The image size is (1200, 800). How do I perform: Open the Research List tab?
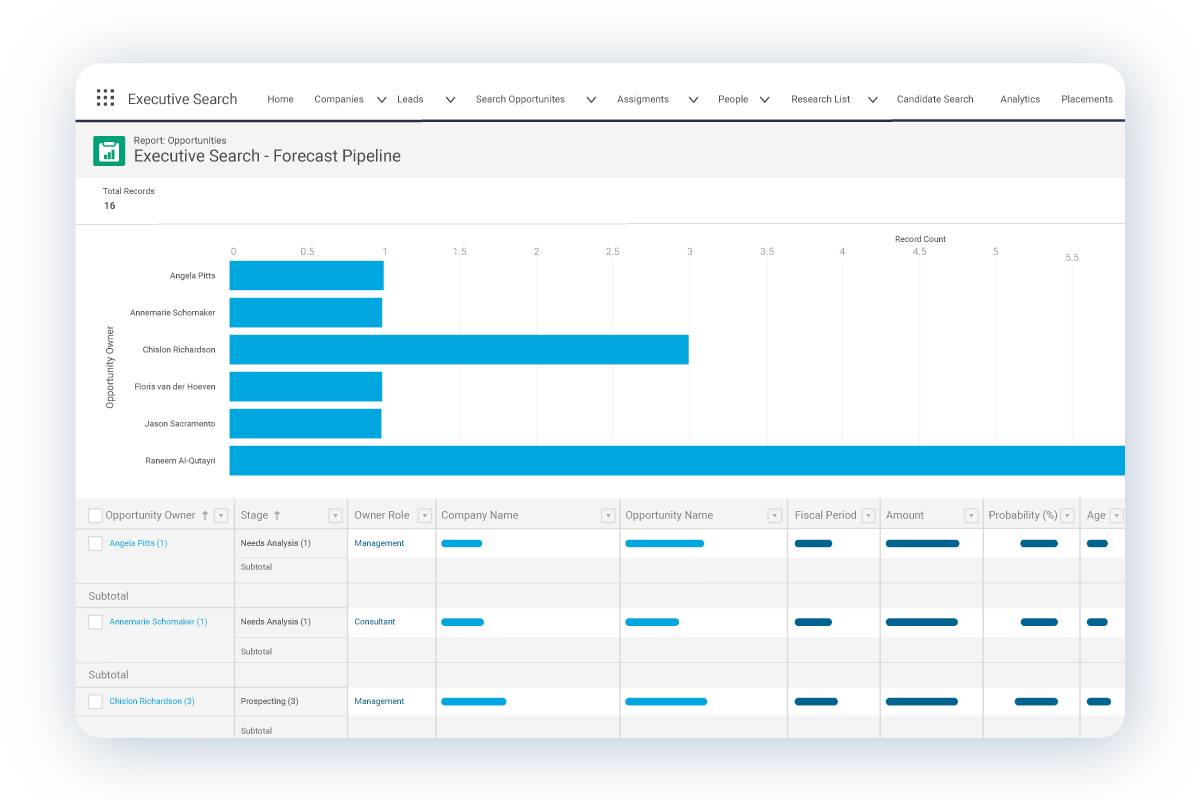821,100
